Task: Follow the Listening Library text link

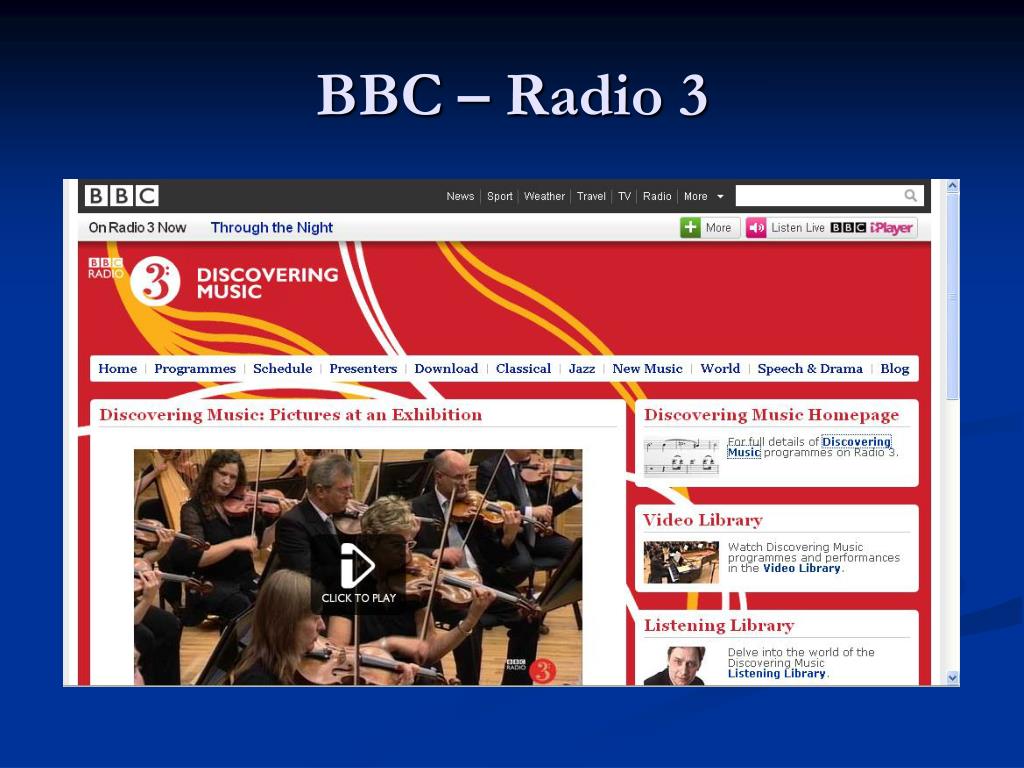Action: (776, 673)
